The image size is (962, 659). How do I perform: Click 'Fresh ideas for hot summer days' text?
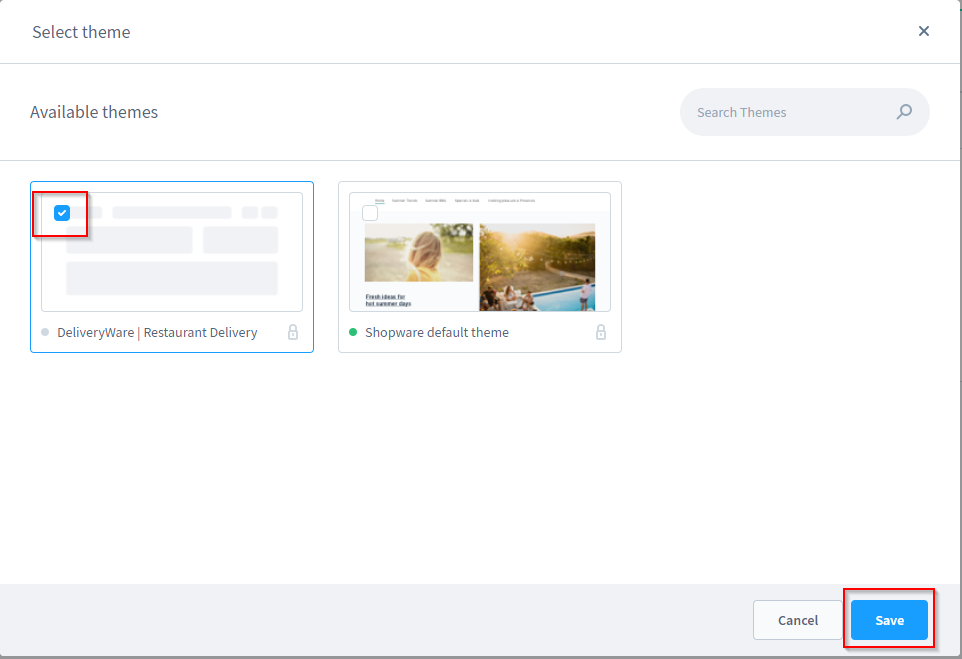(388, 299)
